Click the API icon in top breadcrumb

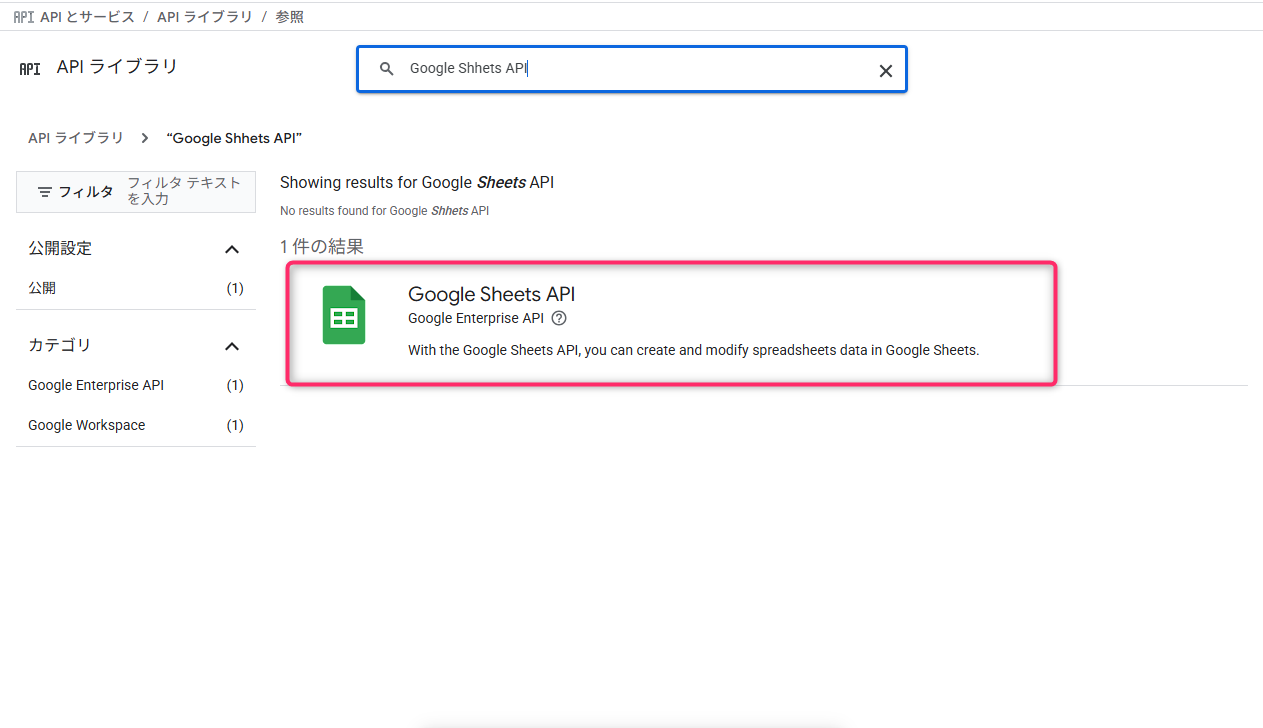click(24, 17)
